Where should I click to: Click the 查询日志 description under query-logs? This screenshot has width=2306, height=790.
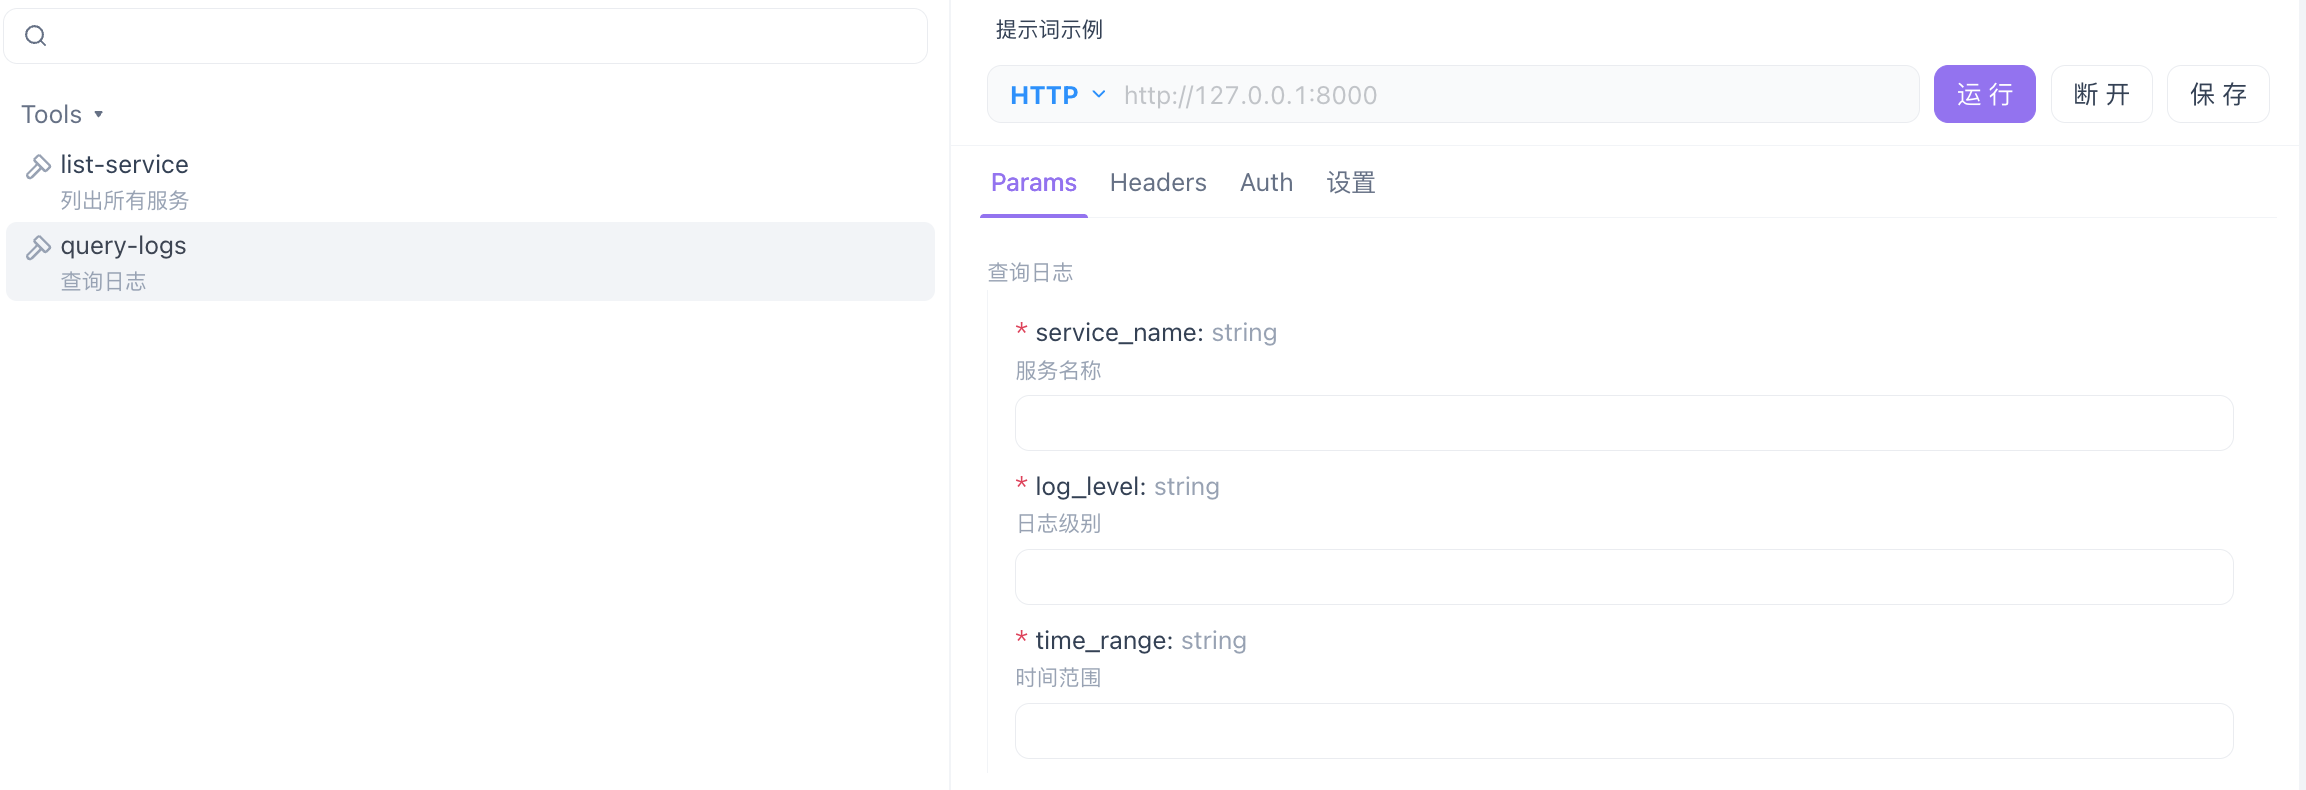pyautogui.click(x=103, y=282)
